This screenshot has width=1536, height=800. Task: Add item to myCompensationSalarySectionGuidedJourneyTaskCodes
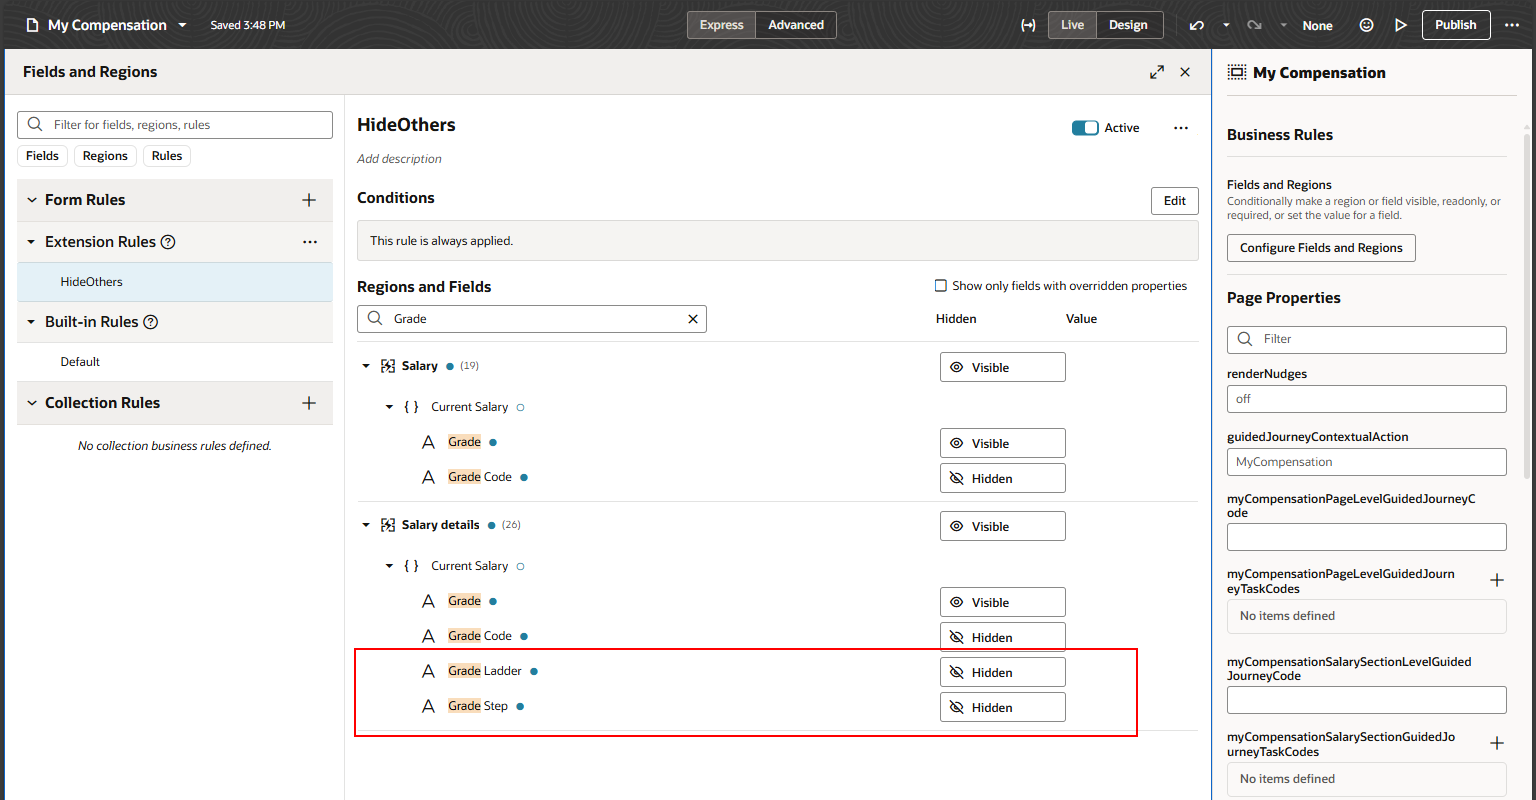point(1497,743)
